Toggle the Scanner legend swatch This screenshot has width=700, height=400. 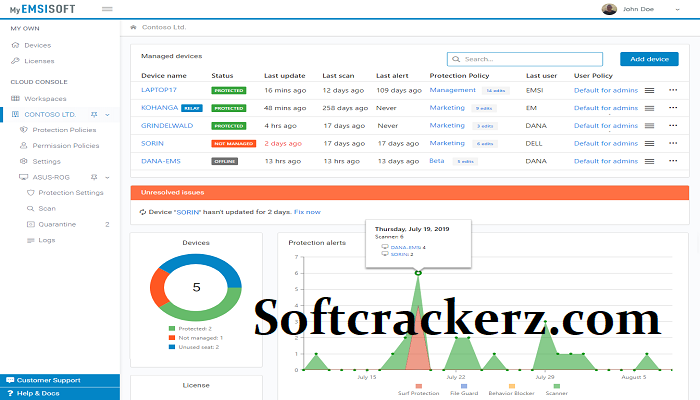[556, 386]
